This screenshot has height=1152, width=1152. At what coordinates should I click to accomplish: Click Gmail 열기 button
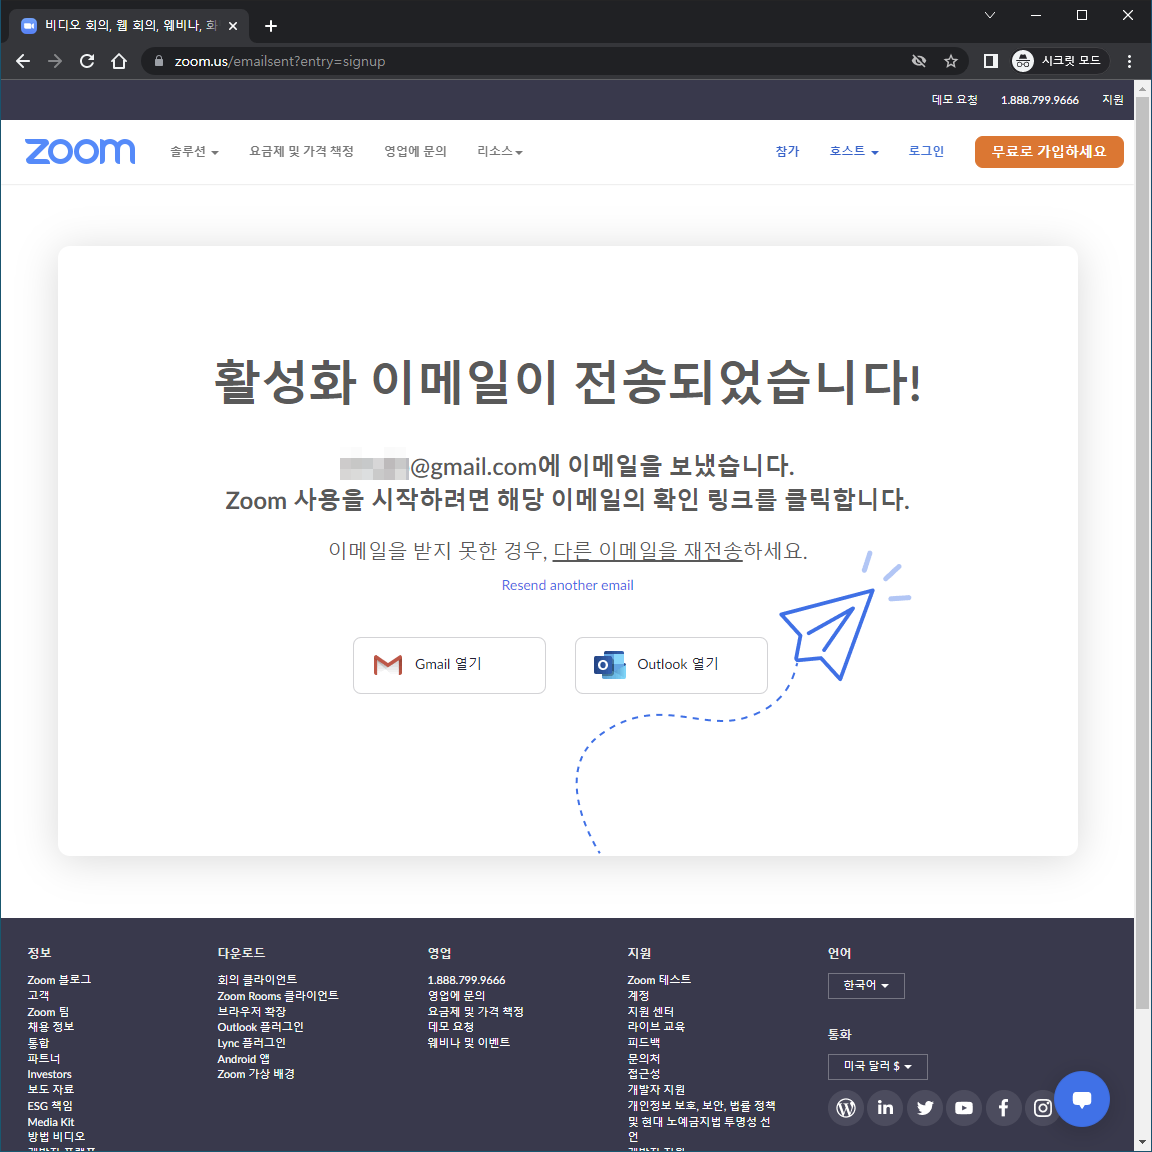[449, 665]
